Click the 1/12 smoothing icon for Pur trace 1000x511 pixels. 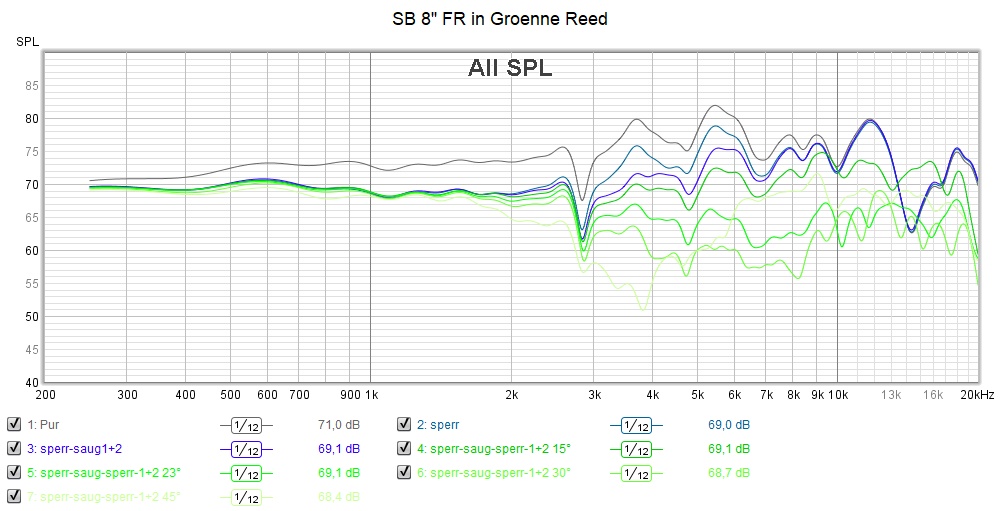pyautogui.click(x=246, y=424)
